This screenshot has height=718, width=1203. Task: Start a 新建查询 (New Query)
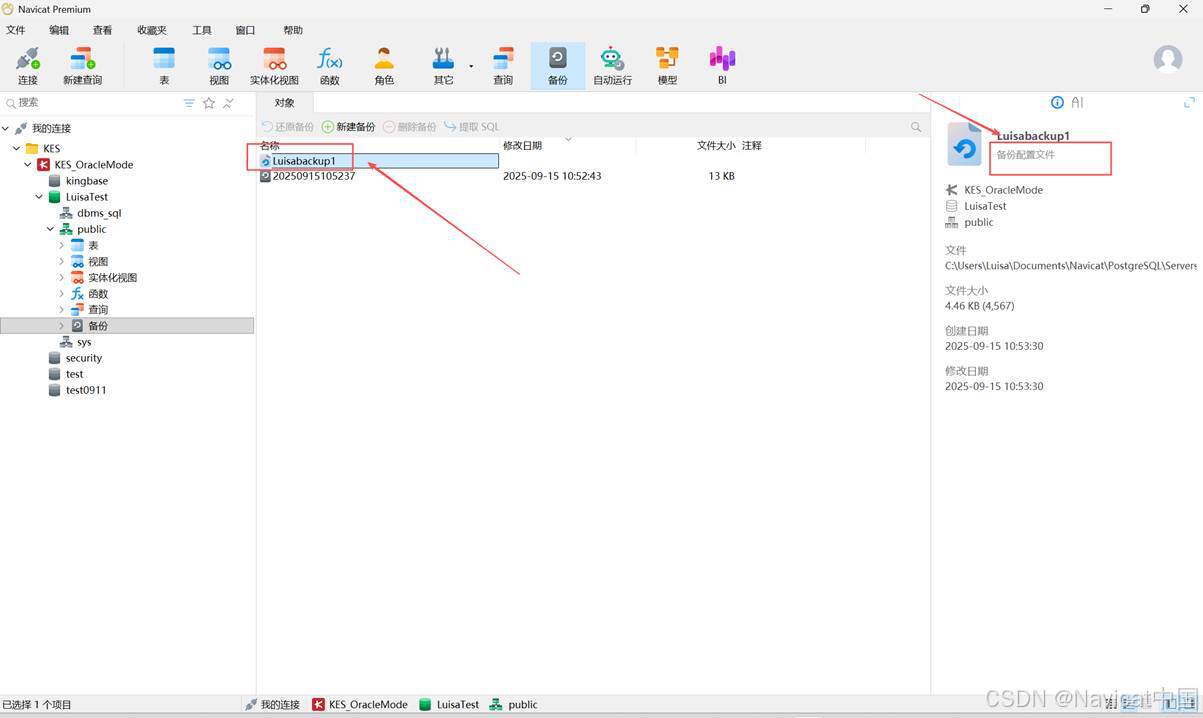coord(82,66)
